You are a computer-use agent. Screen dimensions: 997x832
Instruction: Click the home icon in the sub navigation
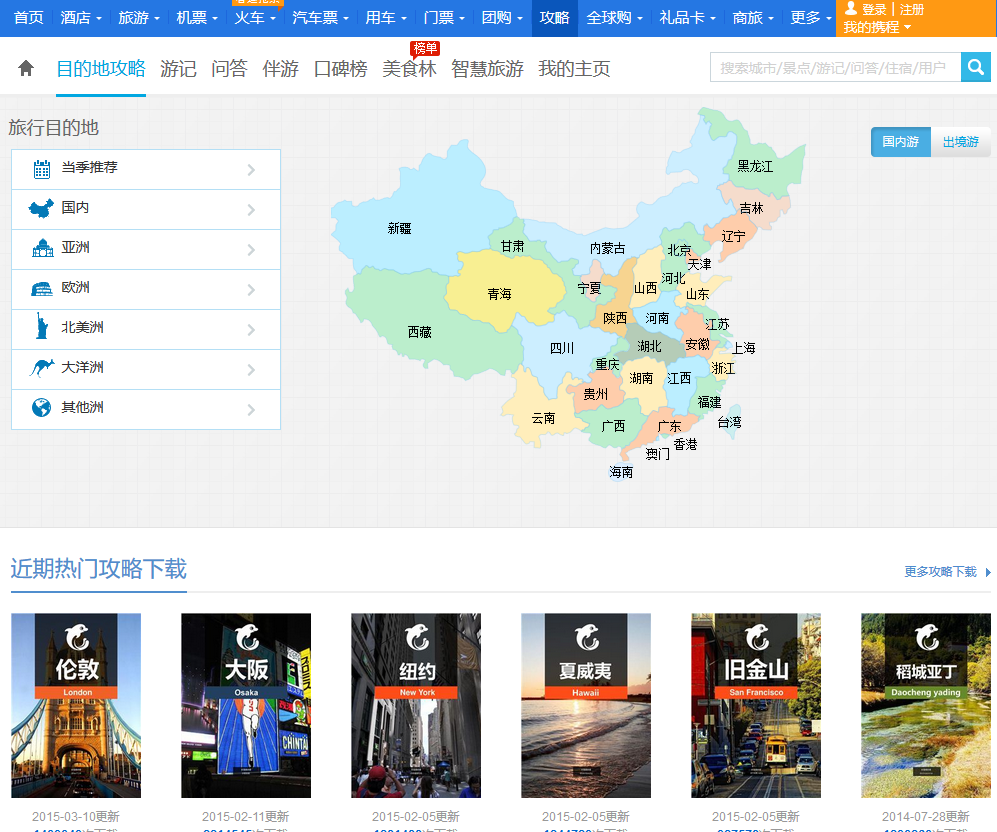click(x=26, y=68)
